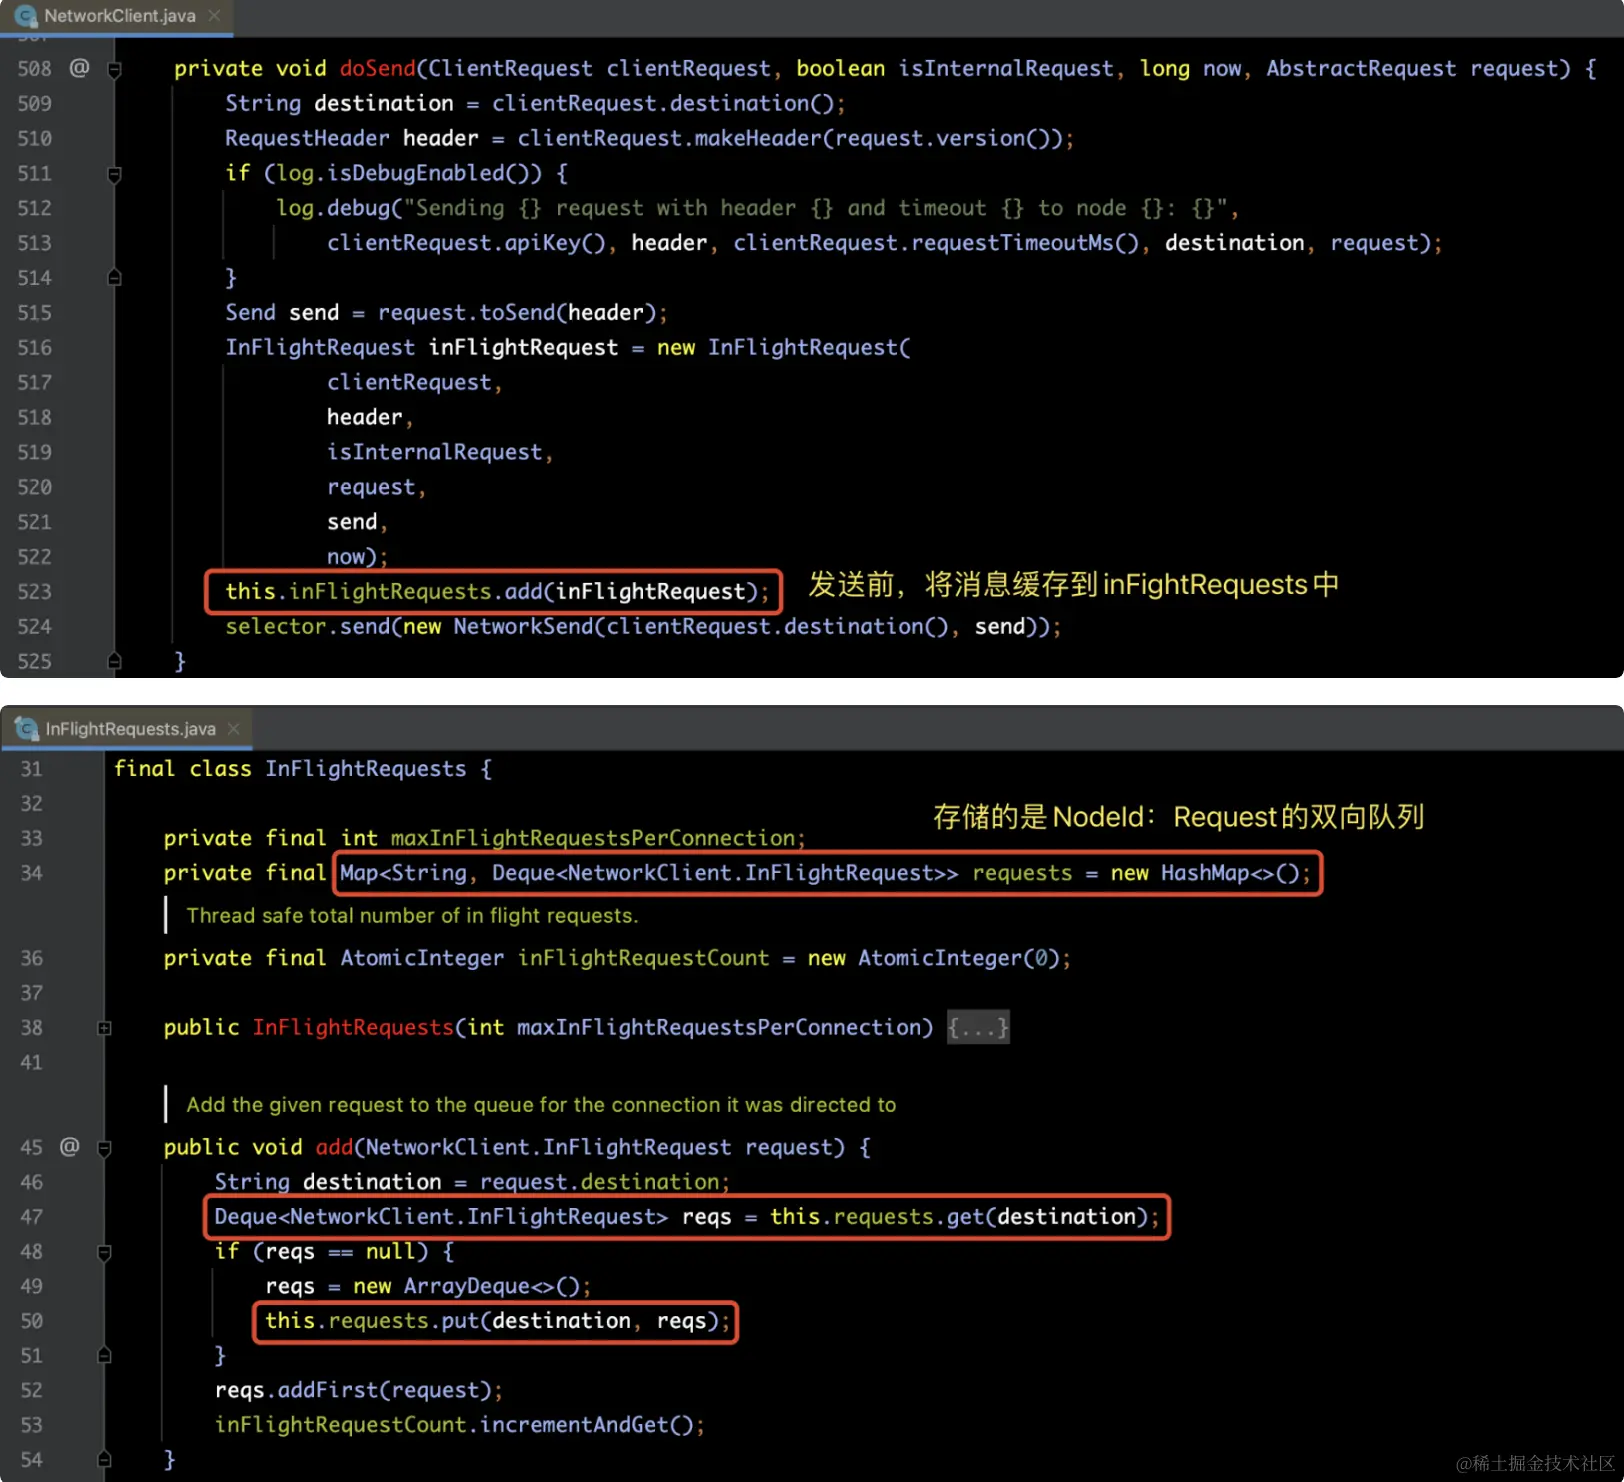Click isInternalRequest argument on line 519
Image resolution: width=1624 pixels, height=1482 pixels.
click(x=434, y=452)
